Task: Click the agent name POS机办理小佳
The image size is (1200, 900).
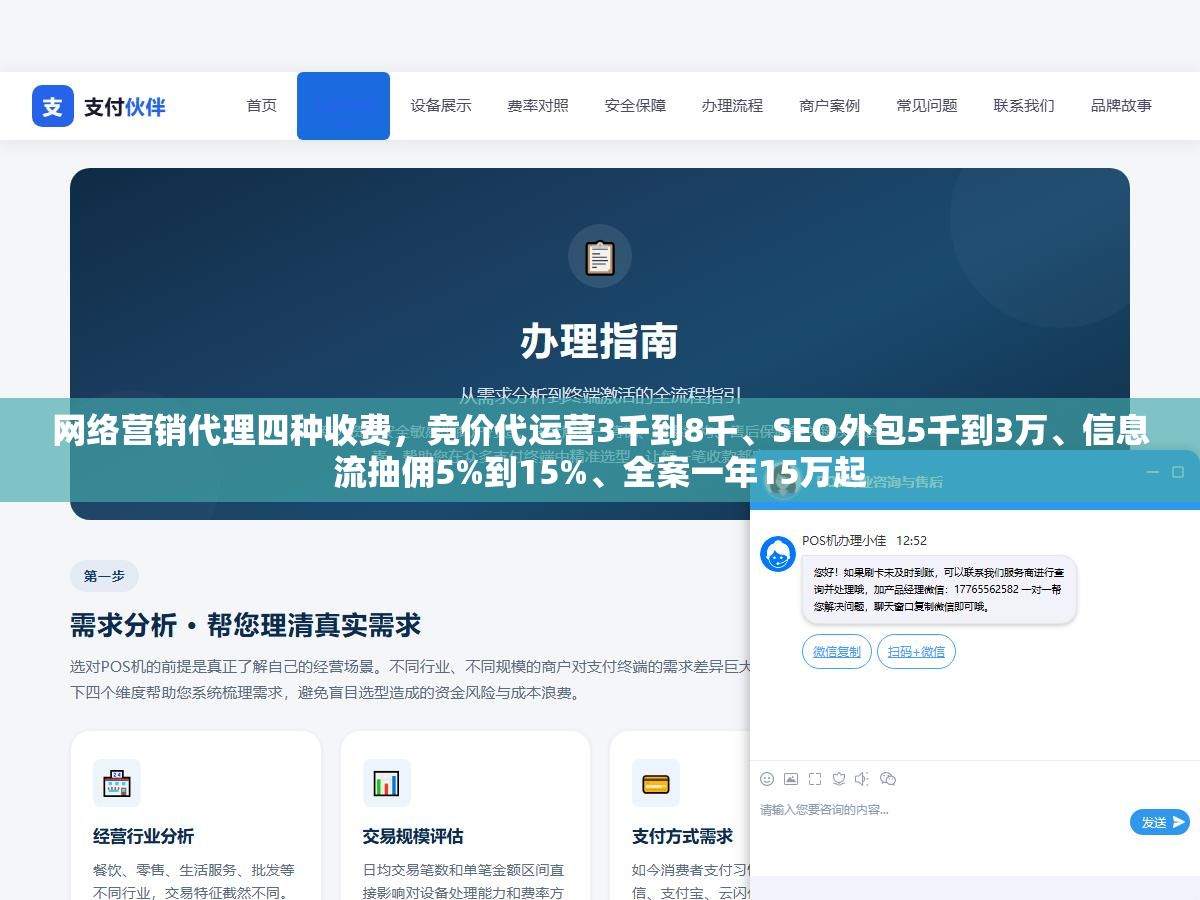Action: click(844, 540)
